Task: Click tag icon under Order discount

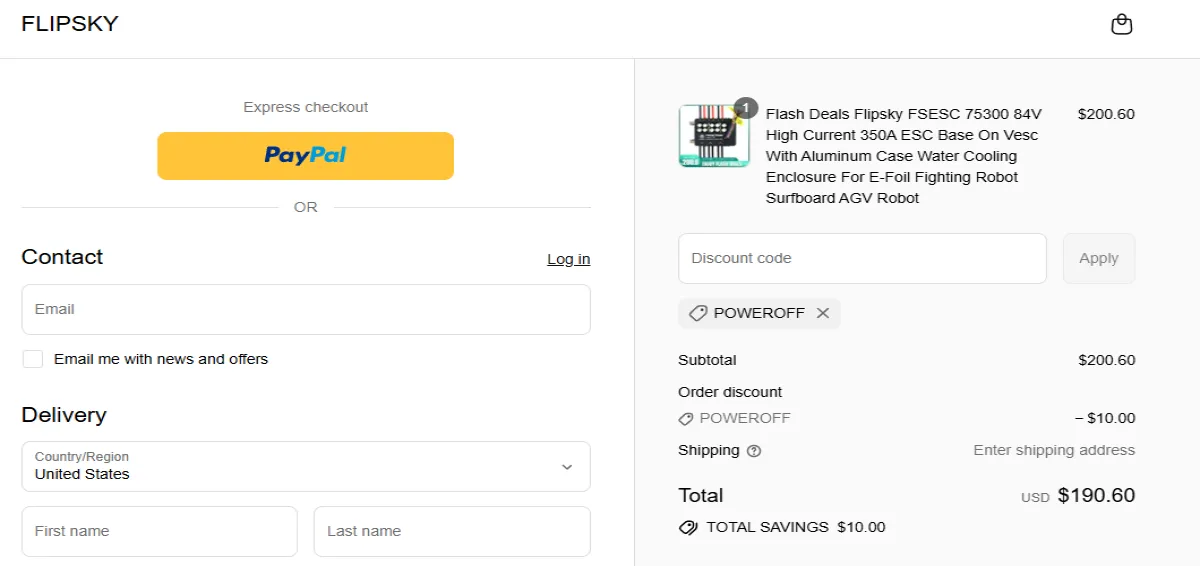Action: click(686, 419)
